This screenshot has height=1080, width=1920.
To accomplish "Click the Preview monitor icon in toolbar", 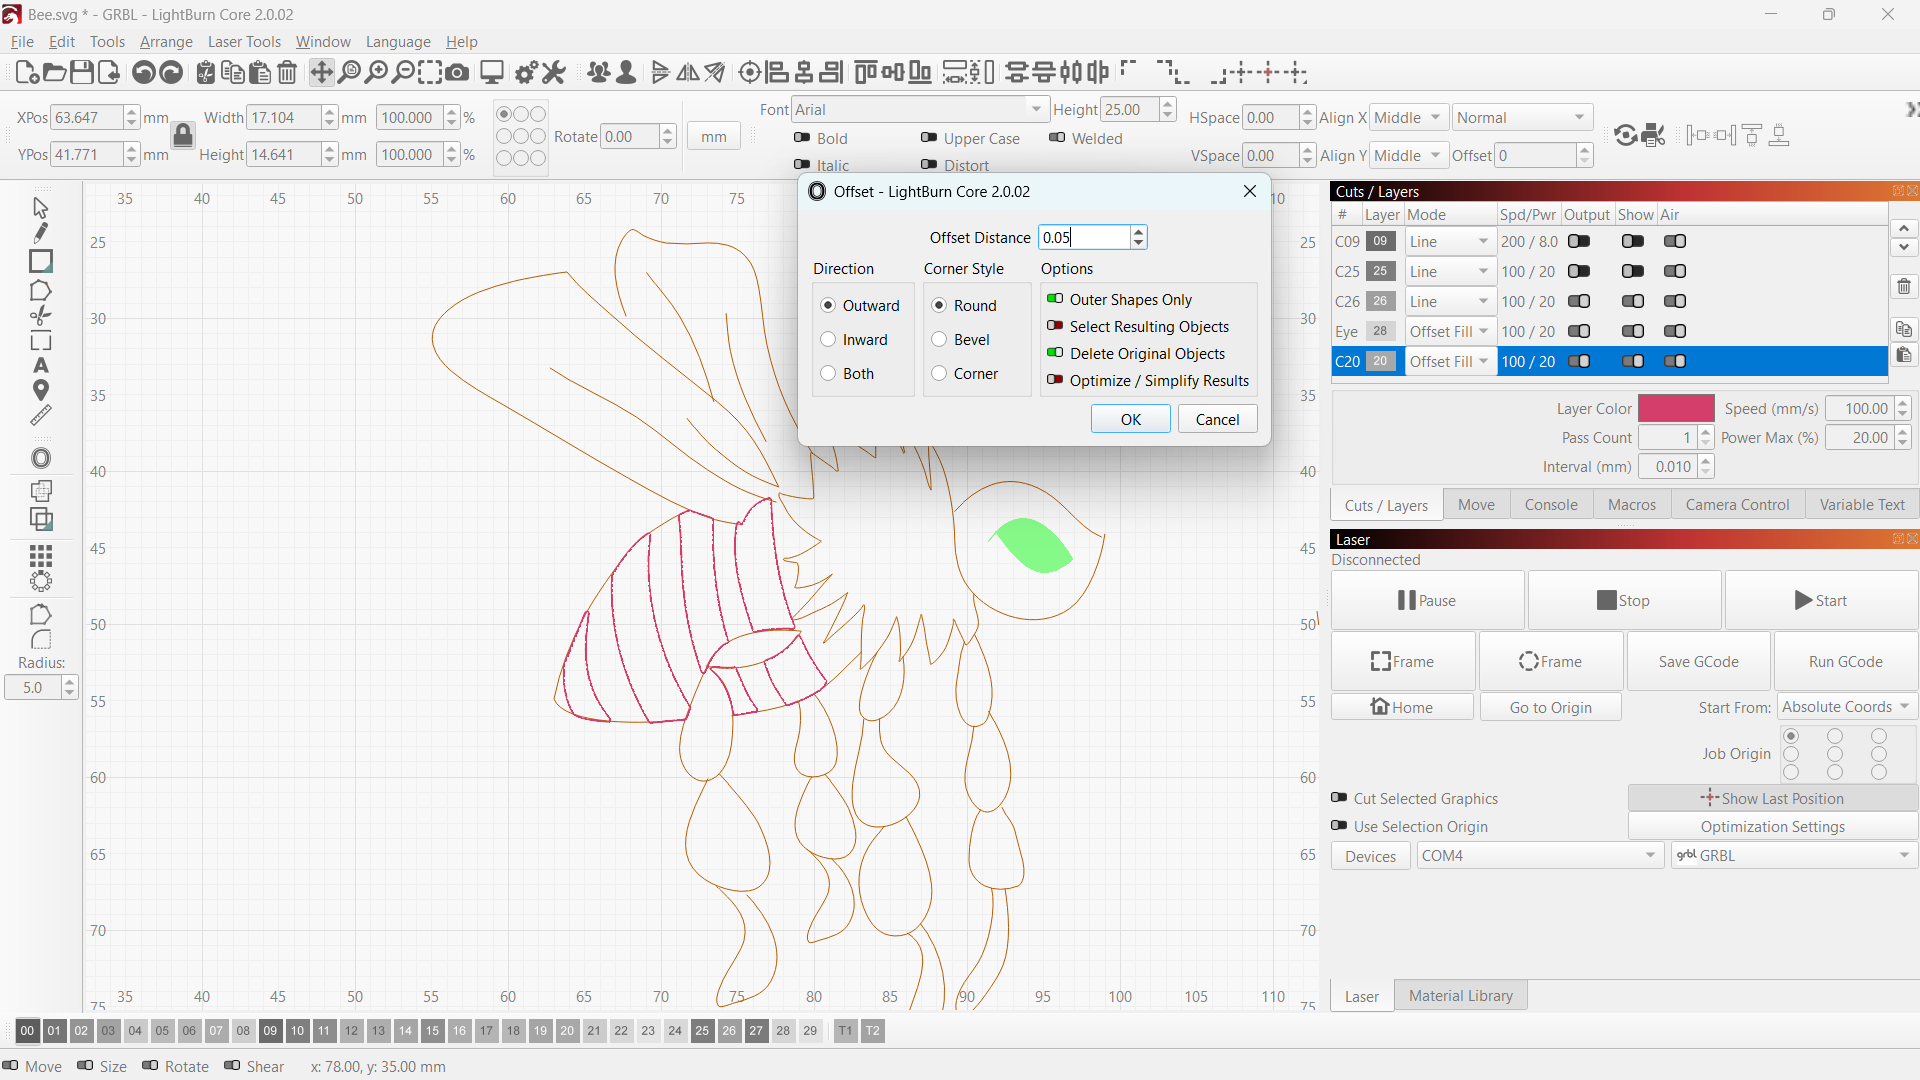I will click(491, 72).
